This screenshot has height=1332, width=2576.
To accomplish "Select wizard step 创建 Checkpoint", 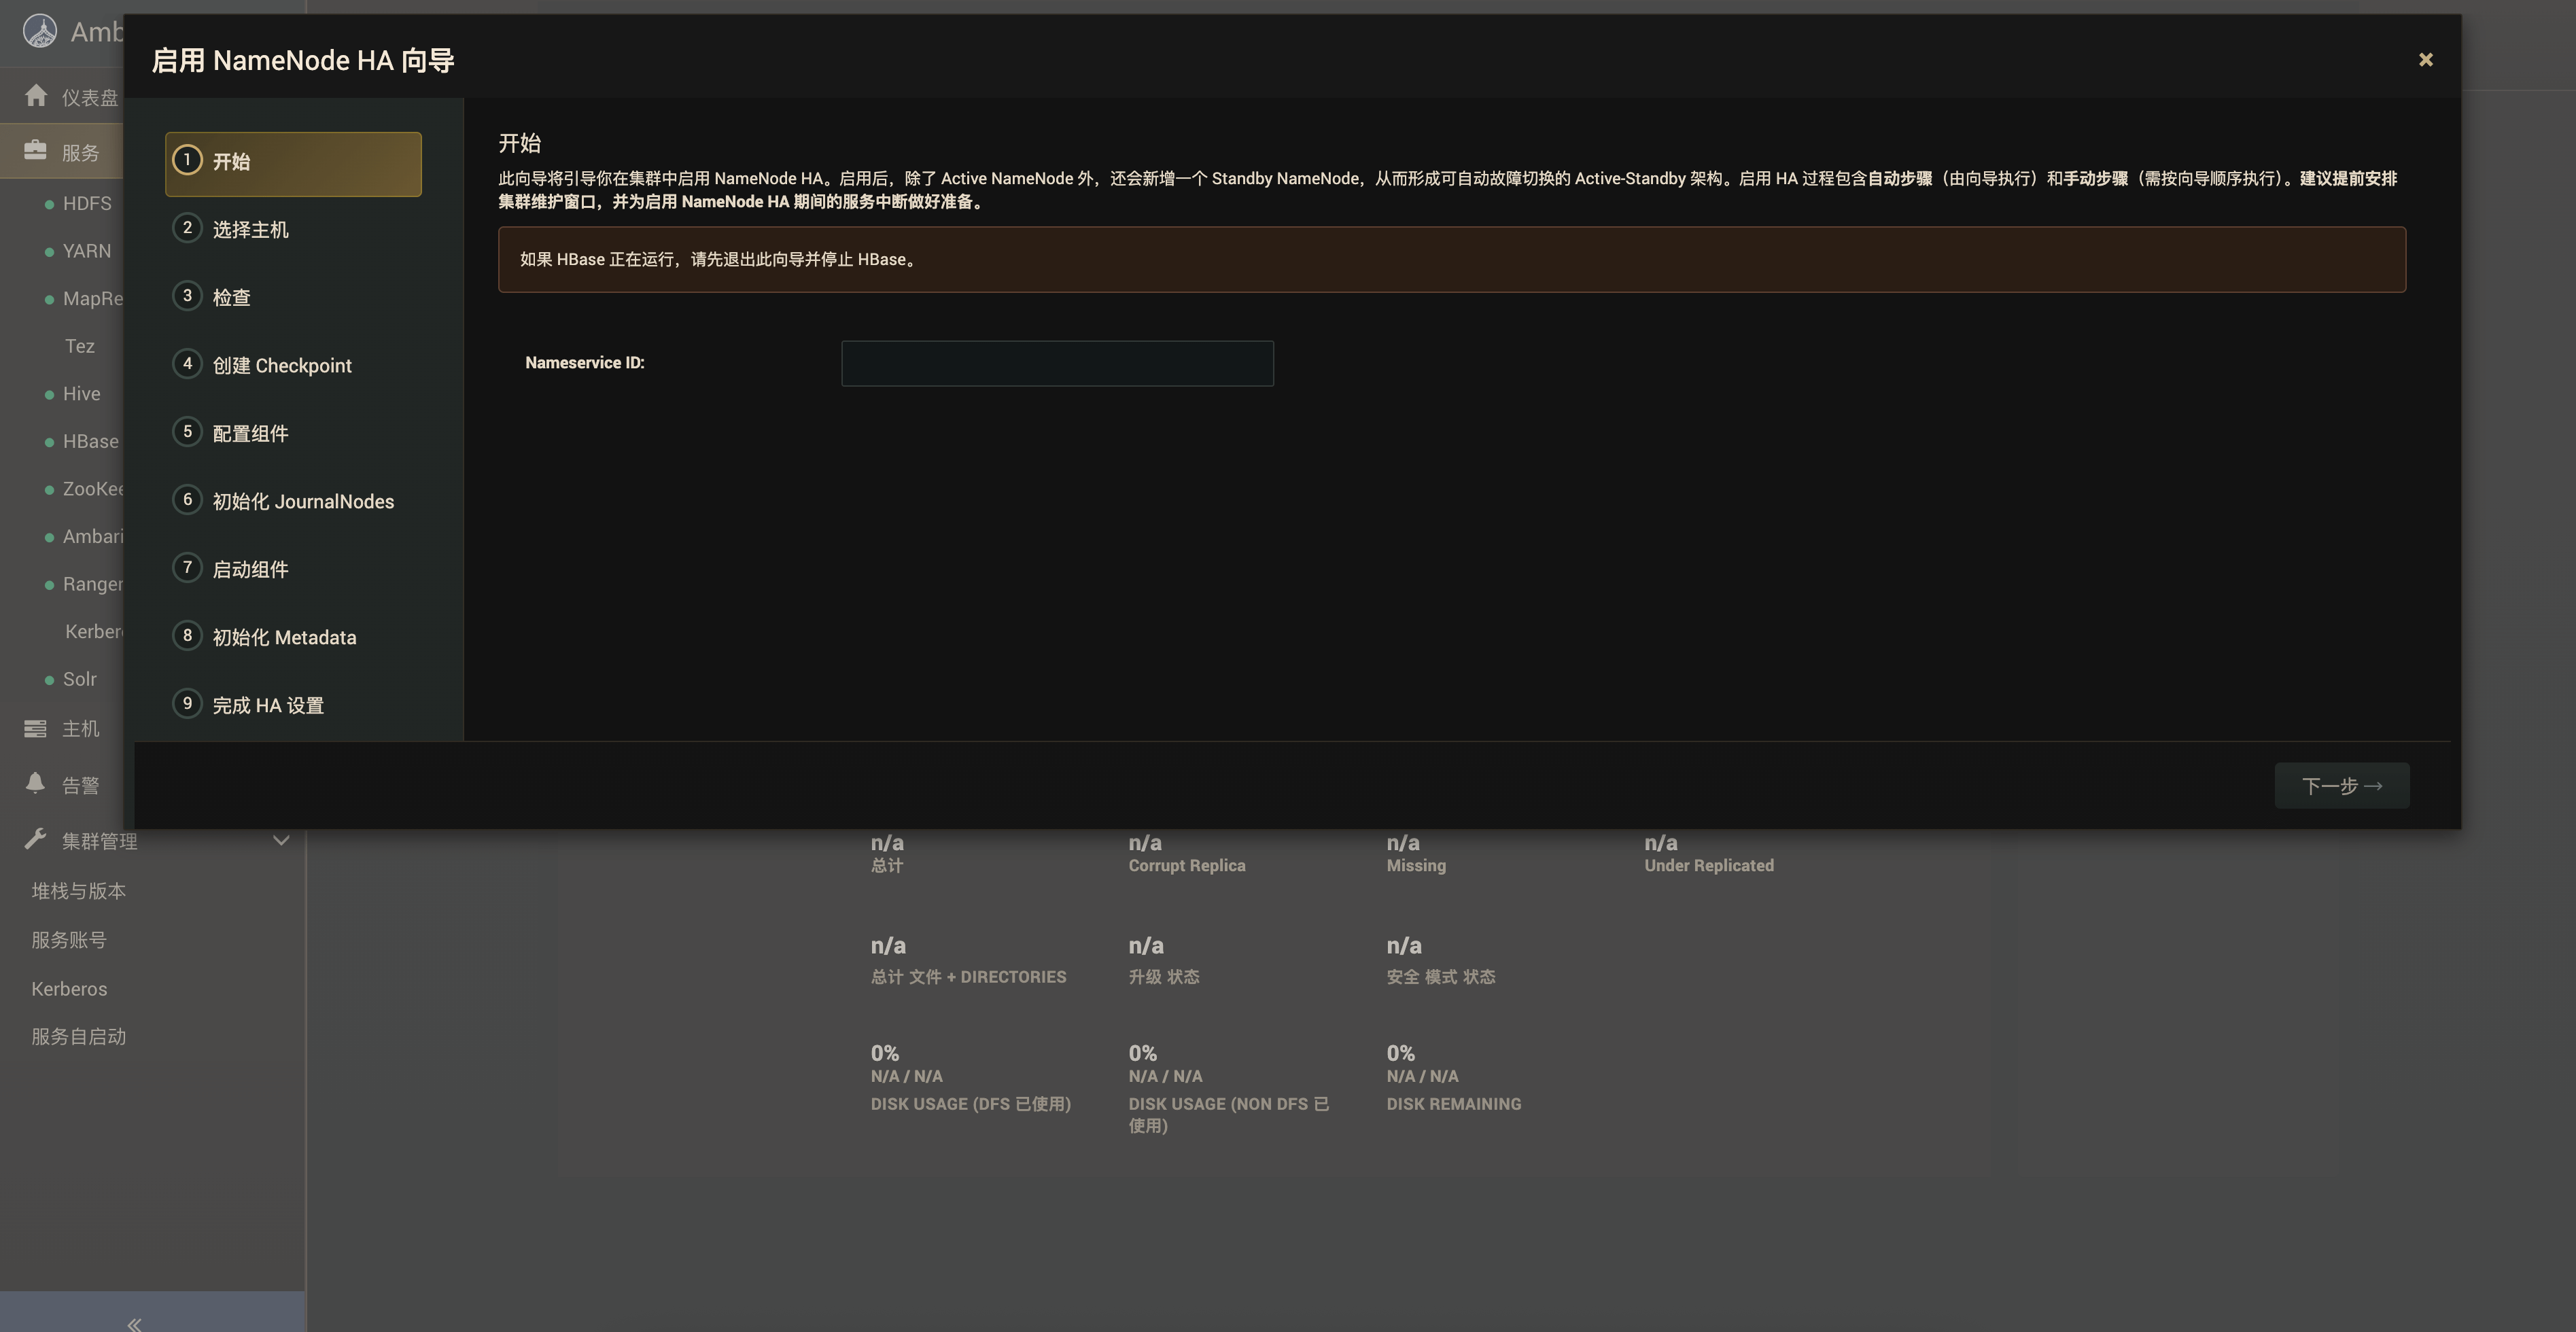I will pyautogui.click(x=282, y=366).
